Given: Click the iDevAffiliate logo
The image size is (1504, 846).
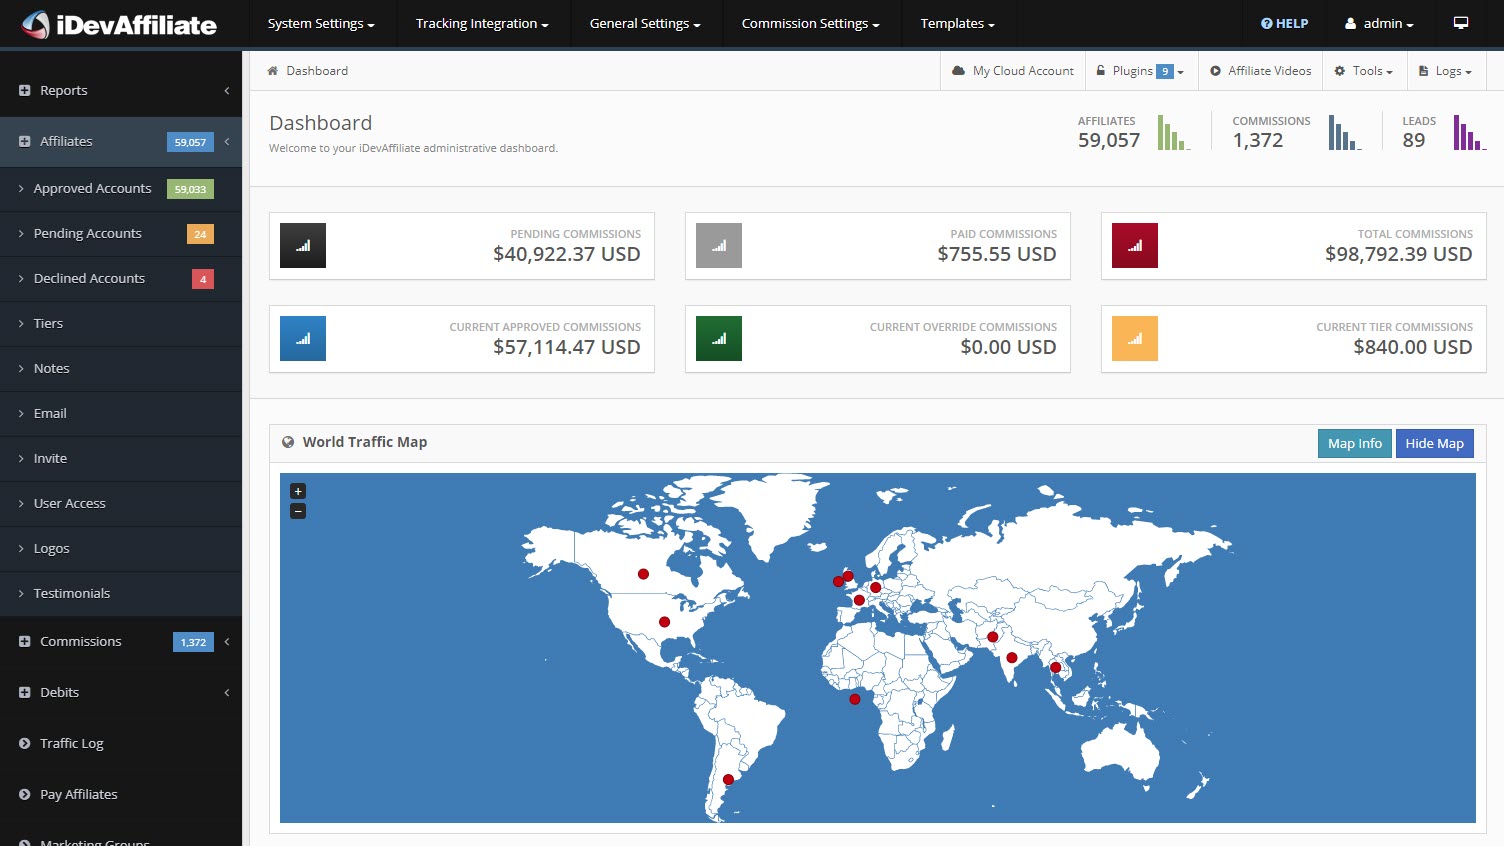Looking at the screenshot, I should (x=119, y=24).
